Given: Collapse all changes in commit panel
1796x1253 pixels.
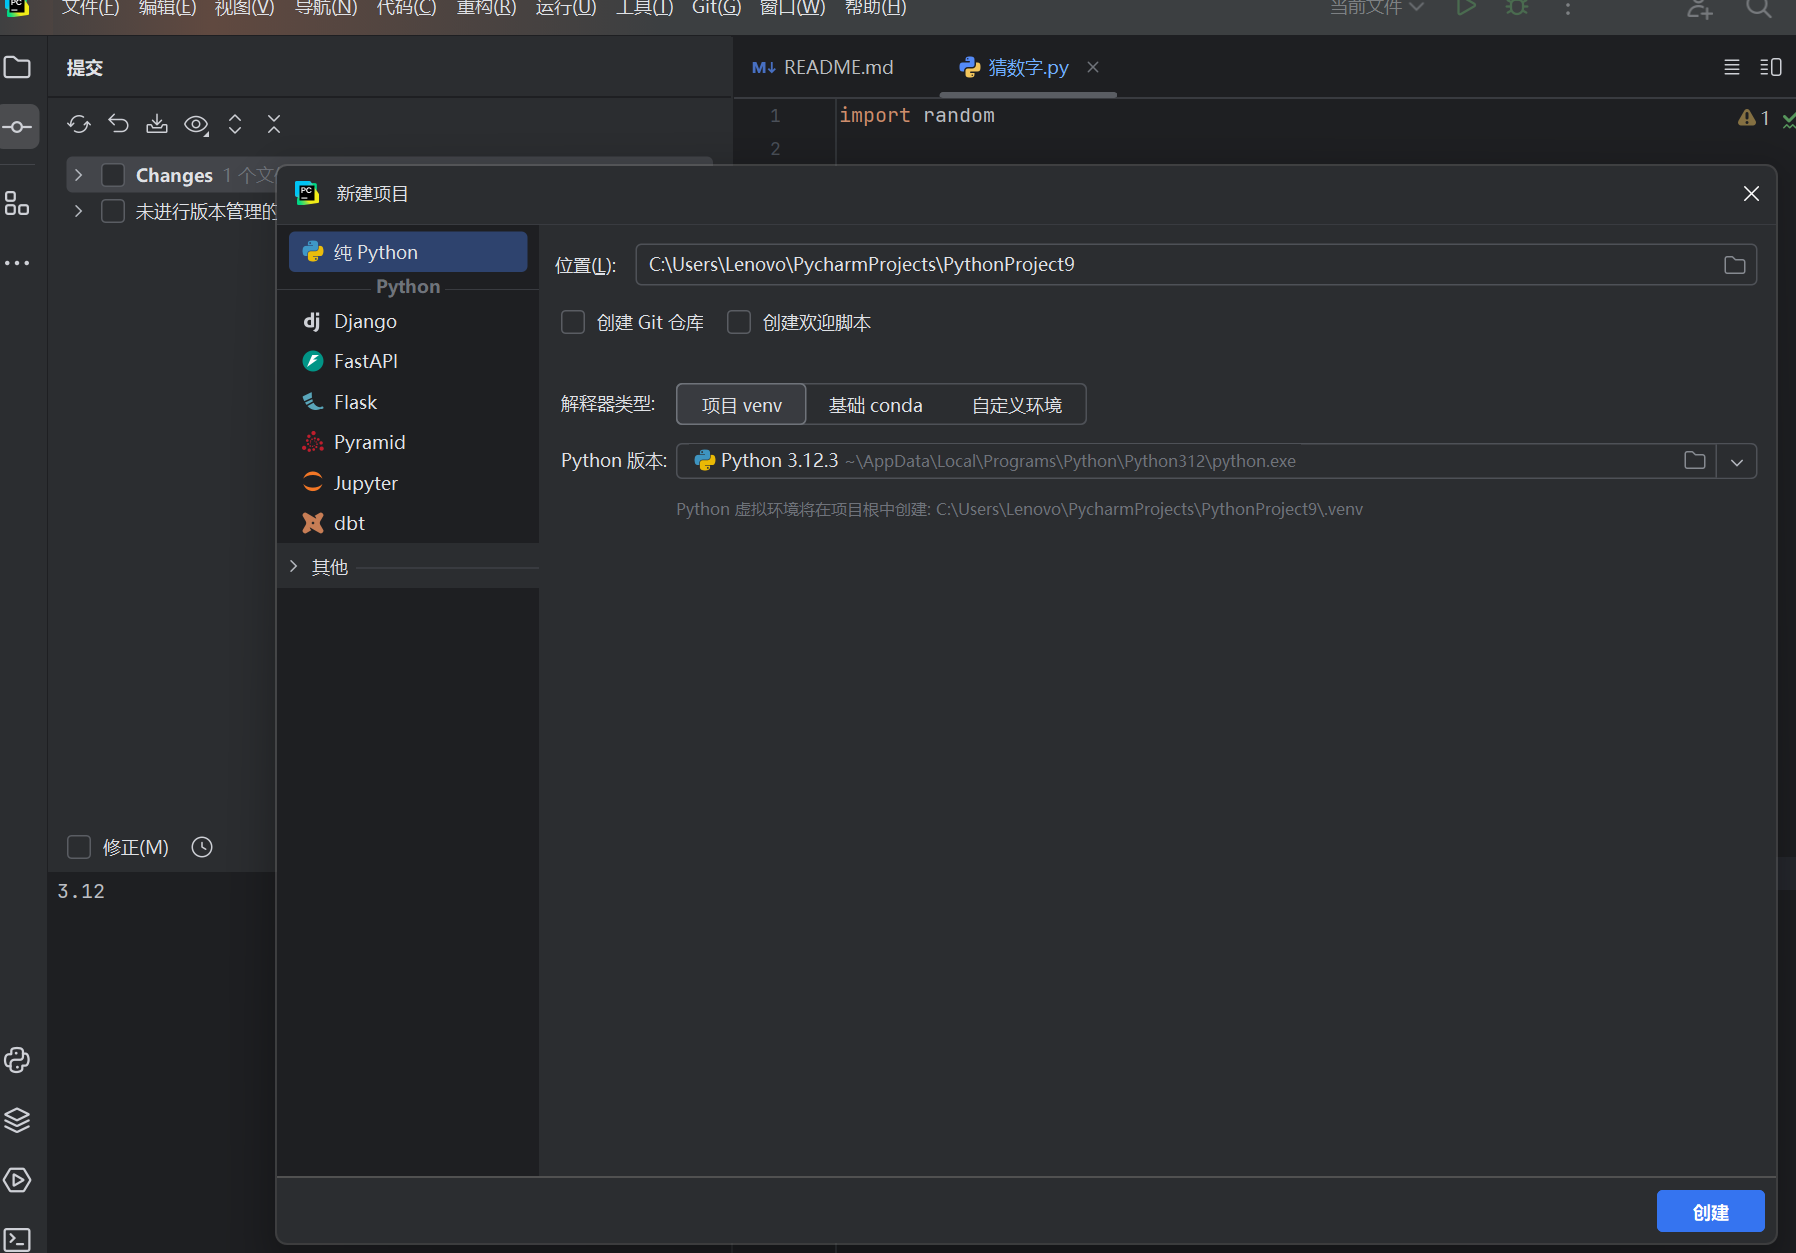Looking at the screenshot, I should [x=274, y=124].
